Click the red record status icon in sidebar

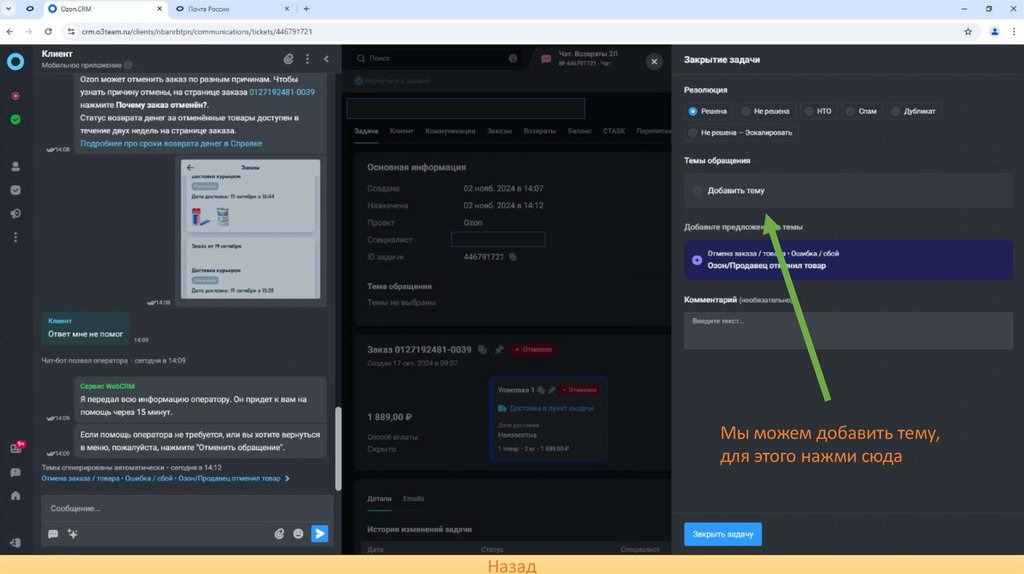[x=16, y=96]
